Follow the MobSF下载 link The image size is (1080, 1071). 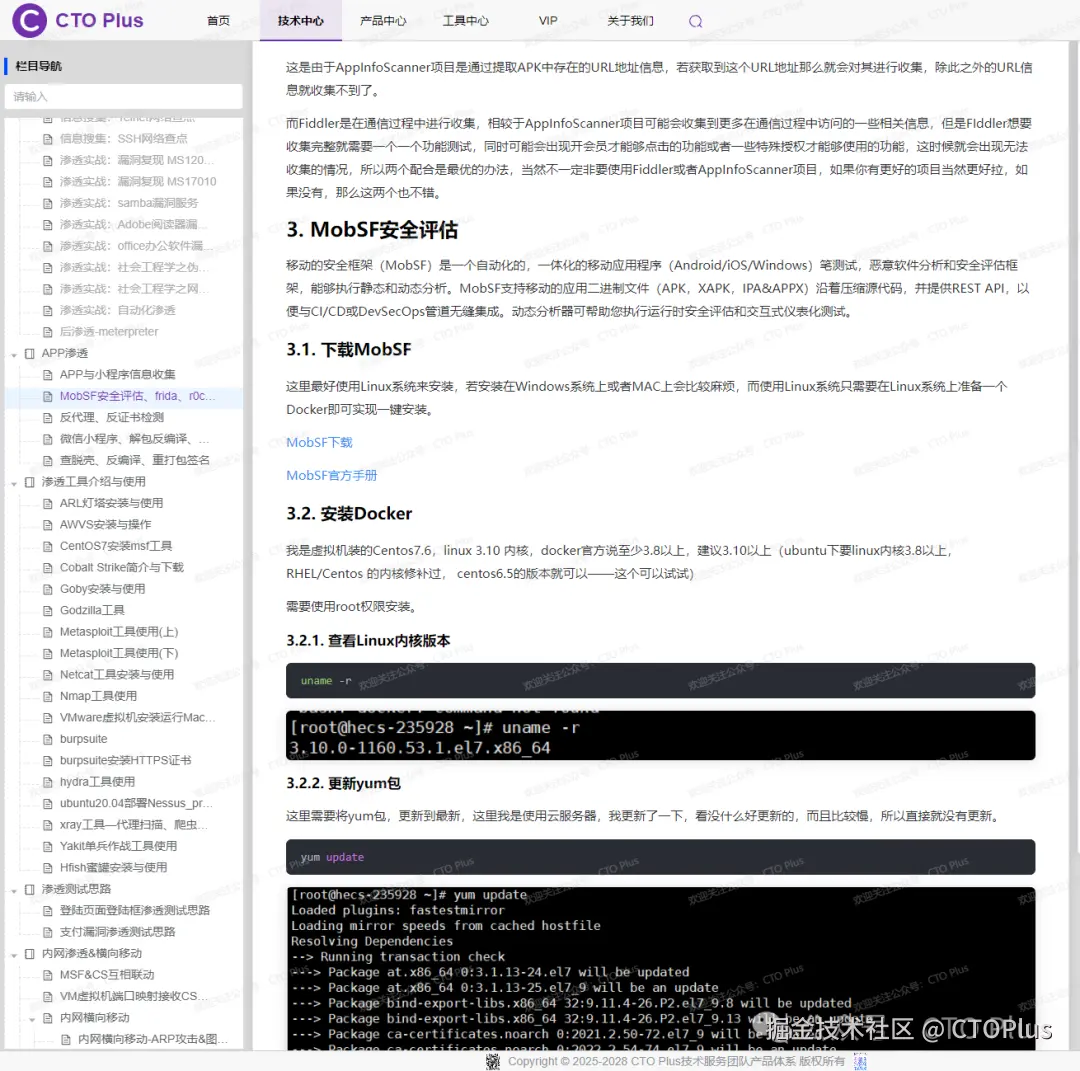[x=319, y=442]
